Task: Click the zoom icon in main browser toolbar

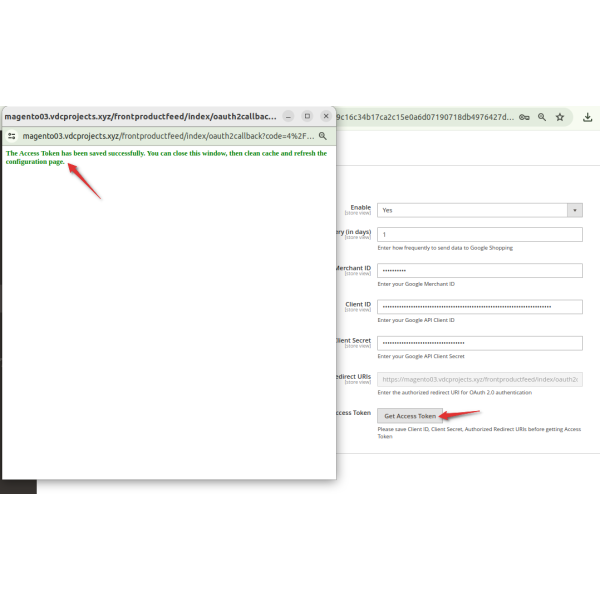Action: [x=542, y=117]
